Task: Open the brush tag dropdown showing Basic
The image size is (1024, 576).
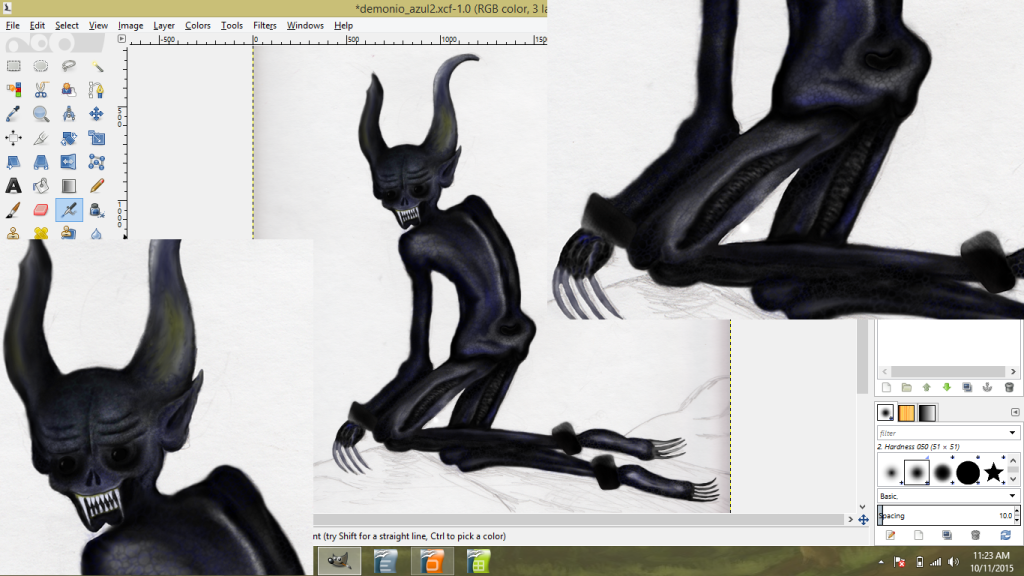Action: tap(1012, 496)
